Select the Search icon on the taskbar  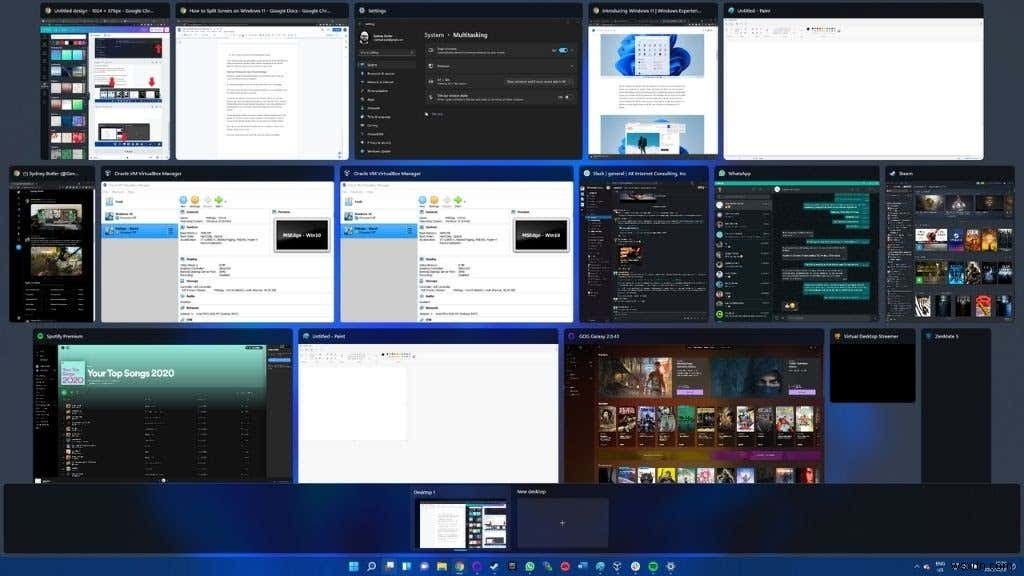click(371, 565)
